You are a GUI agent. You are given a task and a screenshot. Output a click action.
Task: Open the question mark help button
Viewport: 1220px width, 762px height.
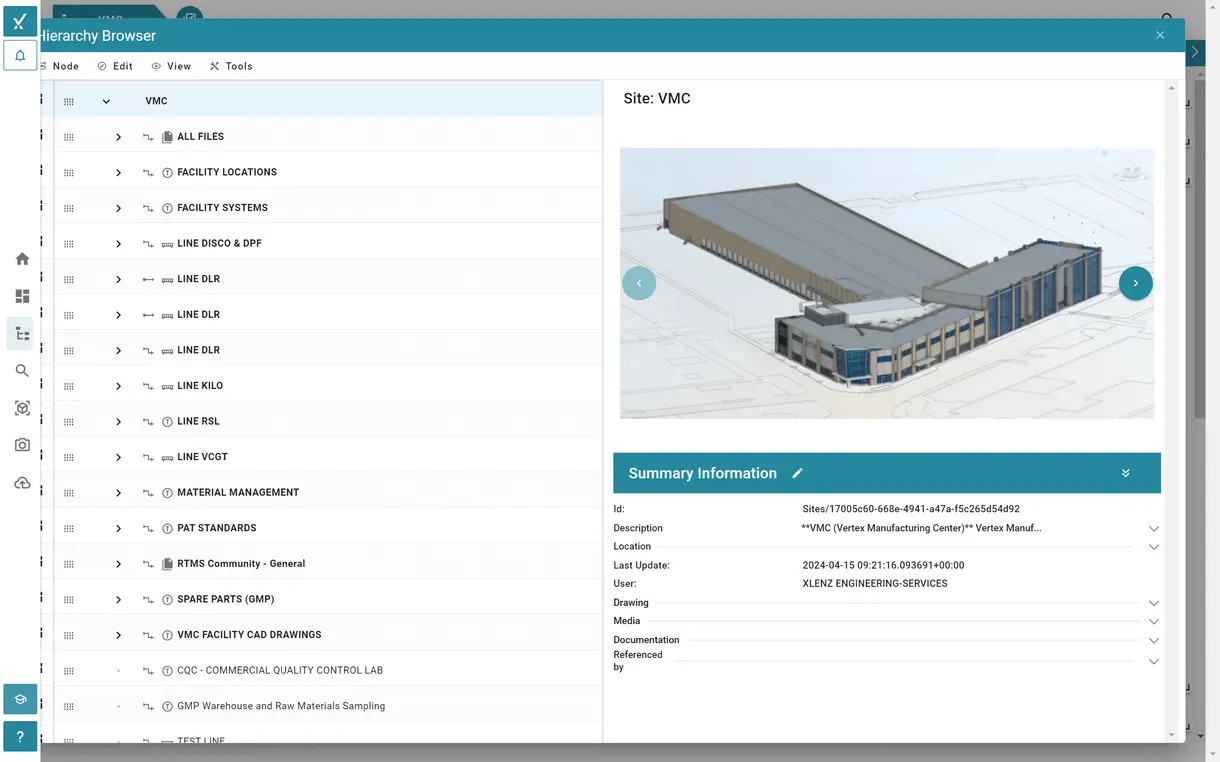click(20, 737)
